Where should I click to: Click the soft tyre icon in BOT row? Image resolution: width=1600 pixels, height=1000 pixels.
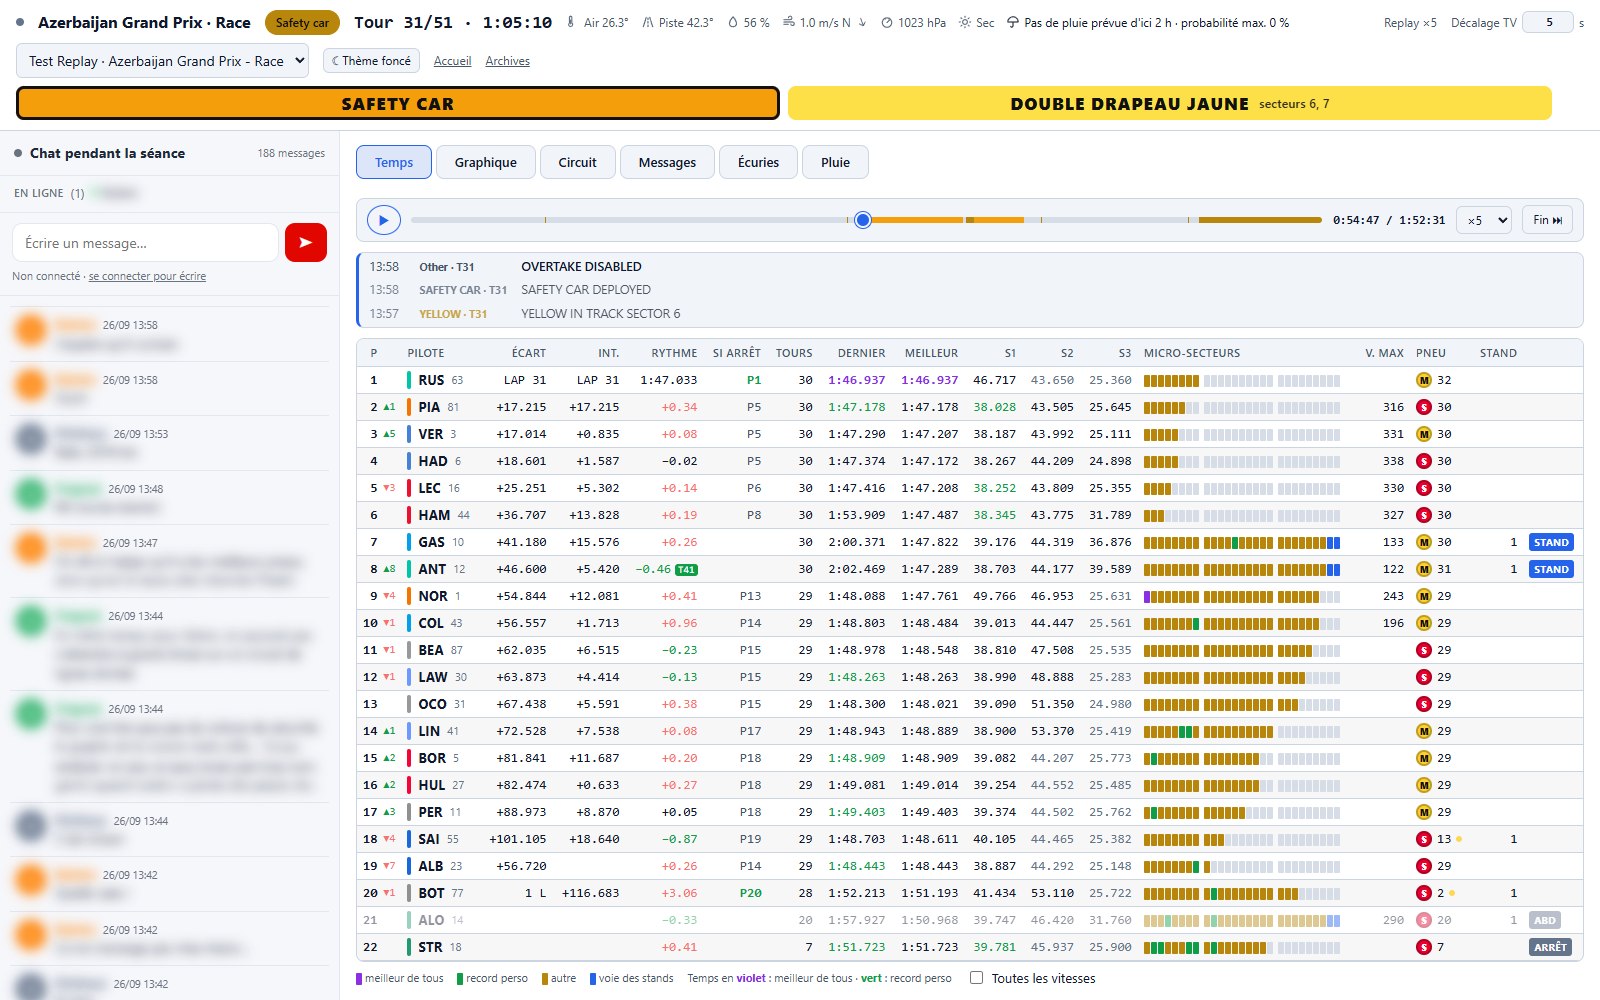click(1424, 893)
